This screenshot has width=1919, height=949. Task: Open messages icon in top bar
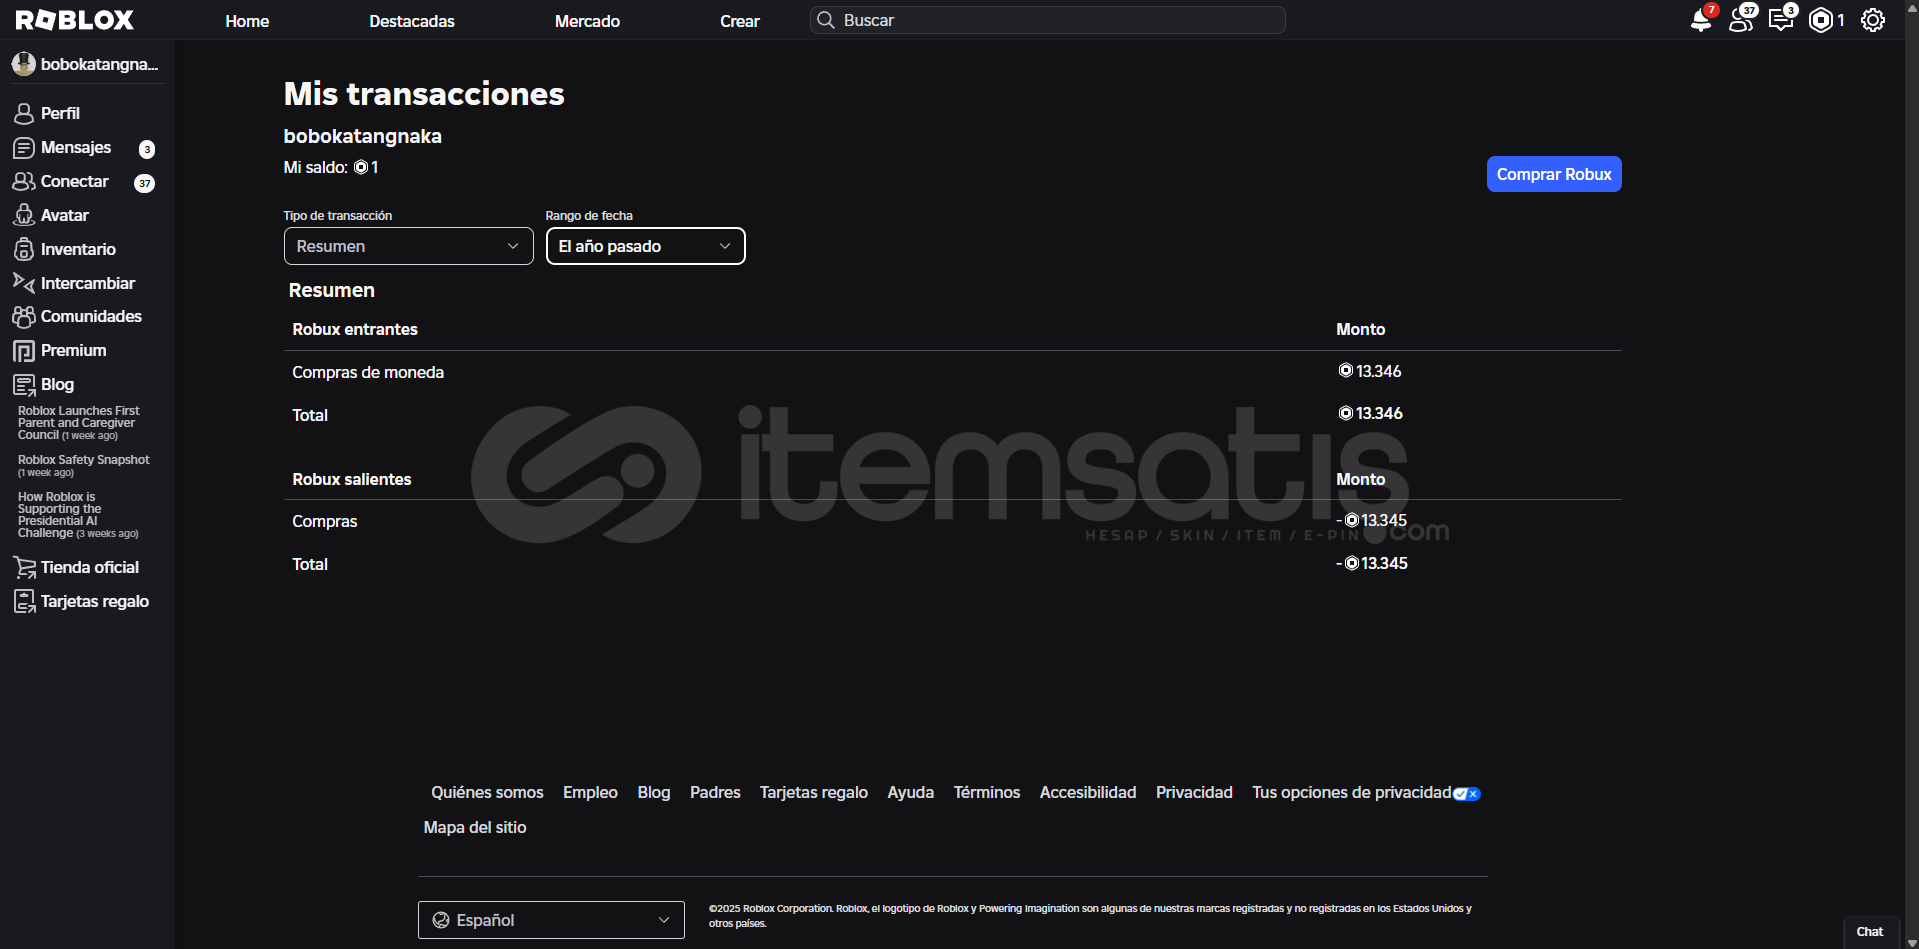coord(1781,20)
